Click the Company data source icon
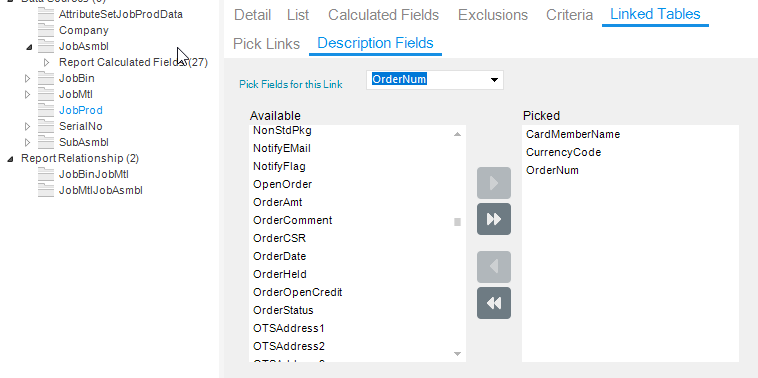 46,30
